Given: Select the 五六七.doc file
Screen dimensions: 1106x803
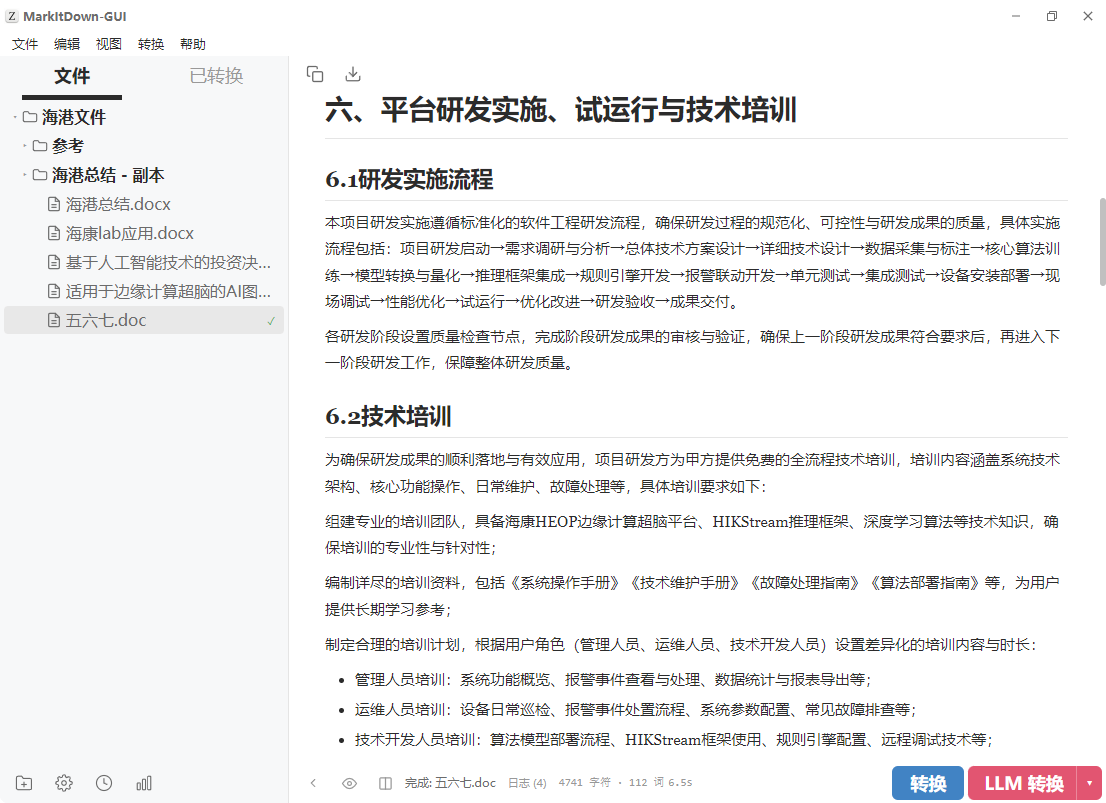Looking at the screenshot, I should (x=144, y=320).
